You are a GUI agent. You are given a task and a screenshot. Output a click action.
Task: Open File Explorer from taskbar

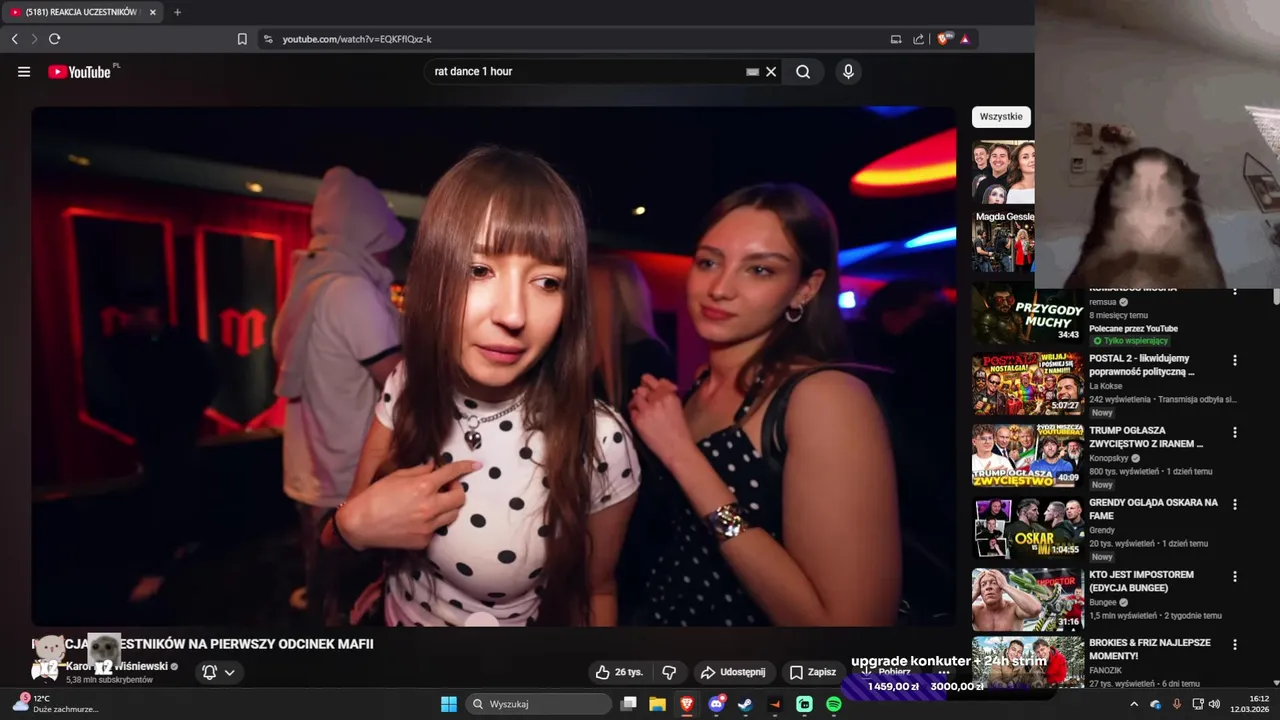click(657, 704)
